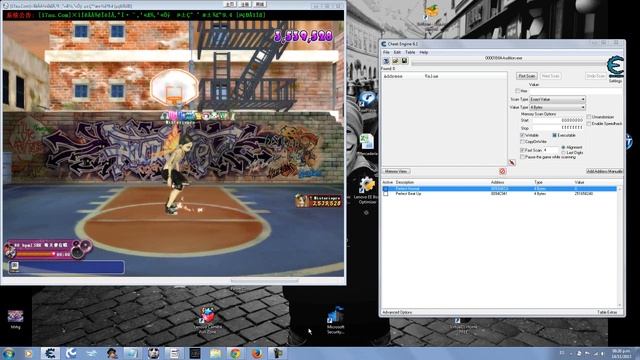Select the Last Digits radio button
Image resolution: width=640 pixels, height=360 pixels.
[x=563, y=153]
